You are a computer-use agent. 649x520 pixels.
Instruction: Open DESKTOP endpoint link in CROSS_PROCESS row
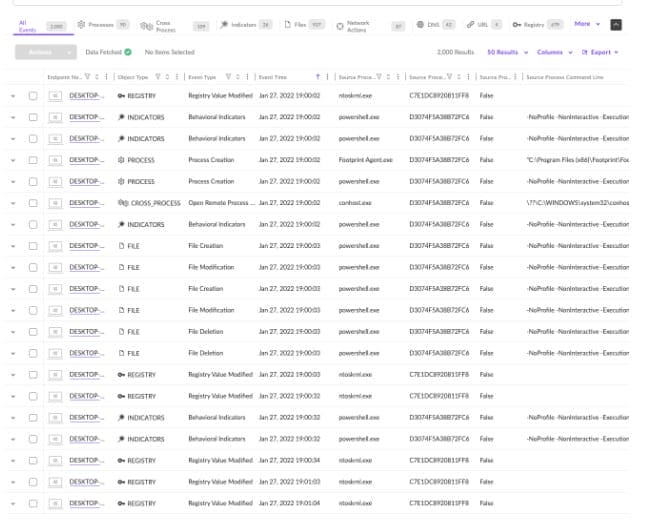(86, 203)
